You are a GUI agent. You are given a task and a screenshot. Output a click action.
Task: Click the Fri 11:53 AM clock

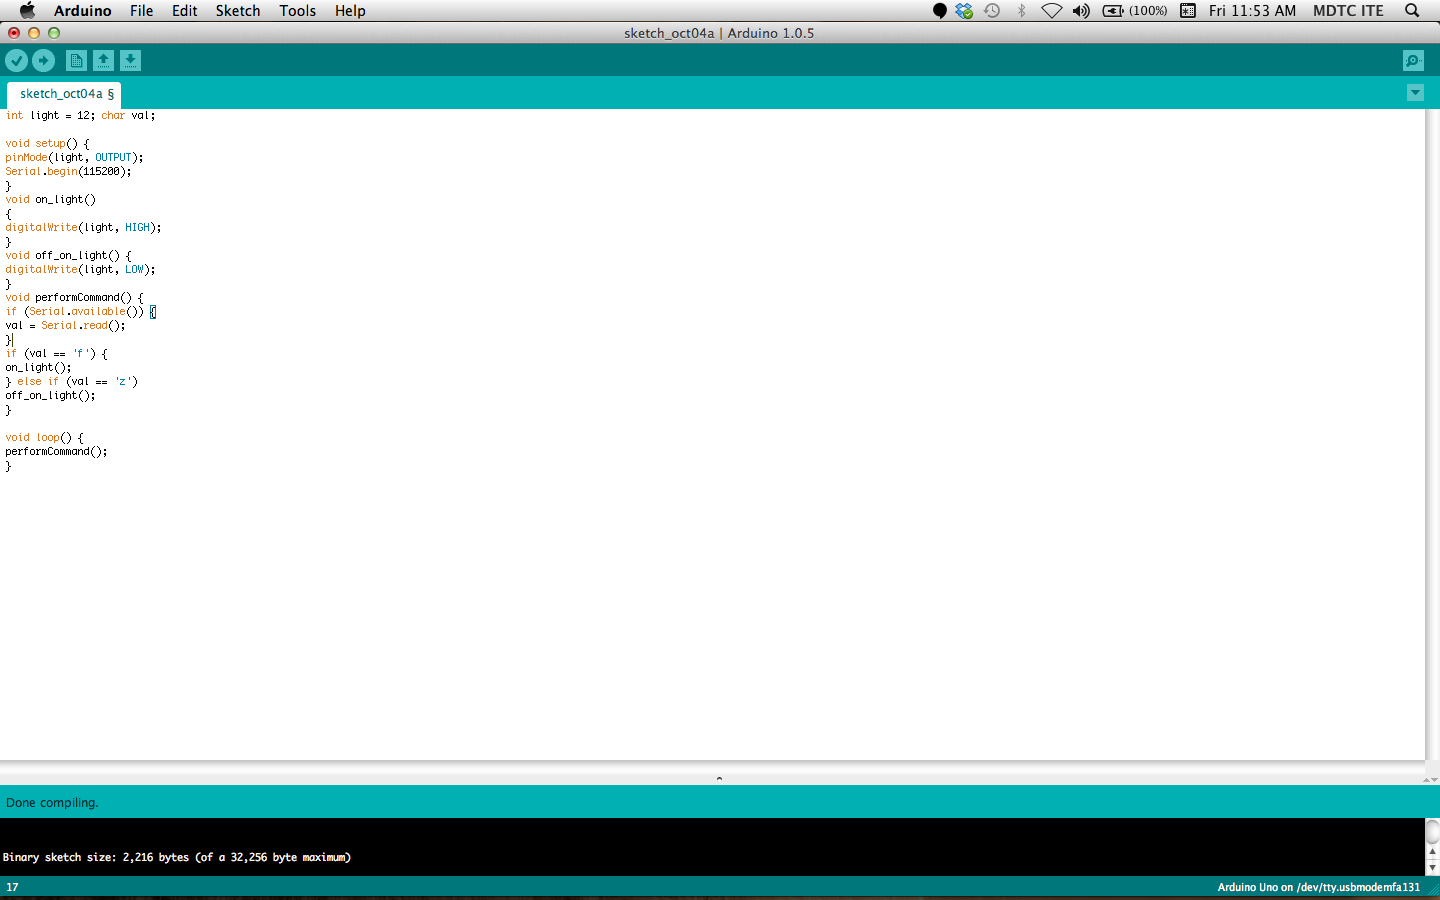[1252, 10]
